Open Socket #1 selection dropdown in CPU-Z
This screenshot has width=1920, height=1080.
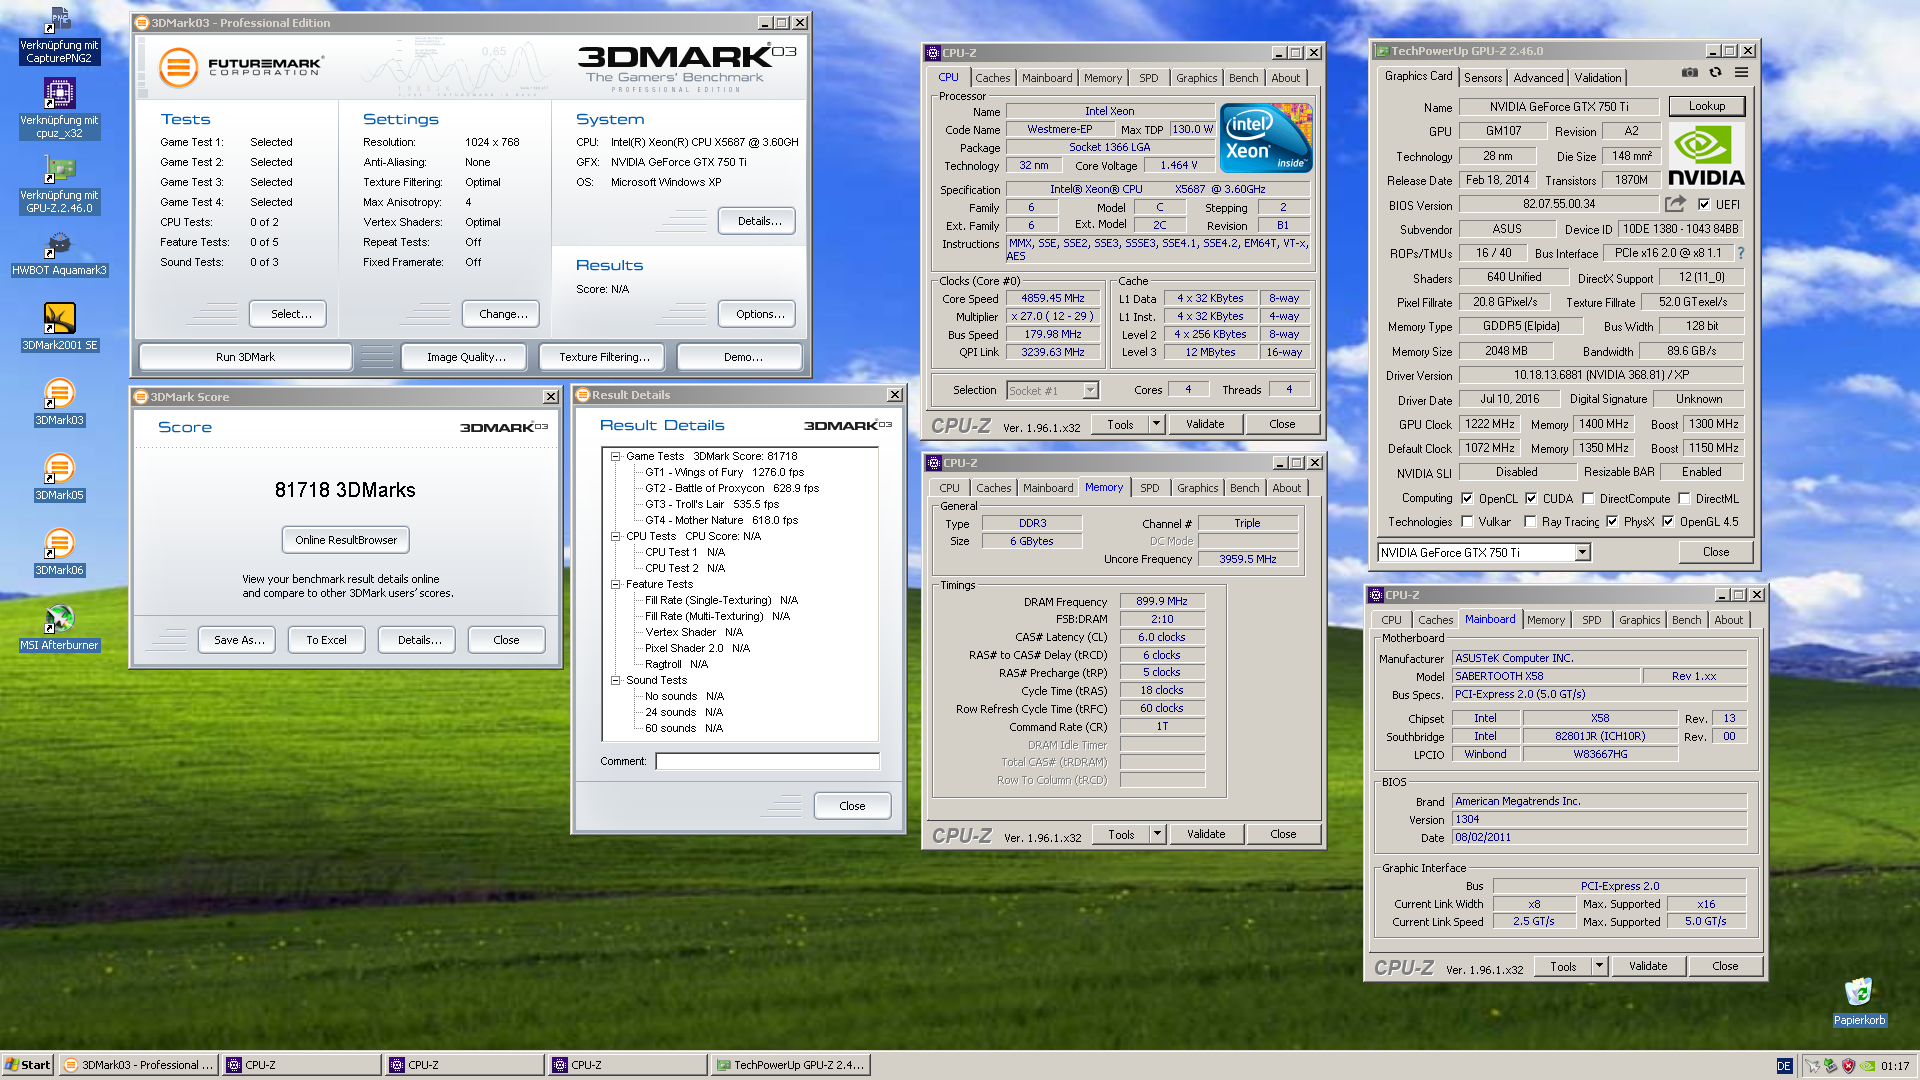1091,390
